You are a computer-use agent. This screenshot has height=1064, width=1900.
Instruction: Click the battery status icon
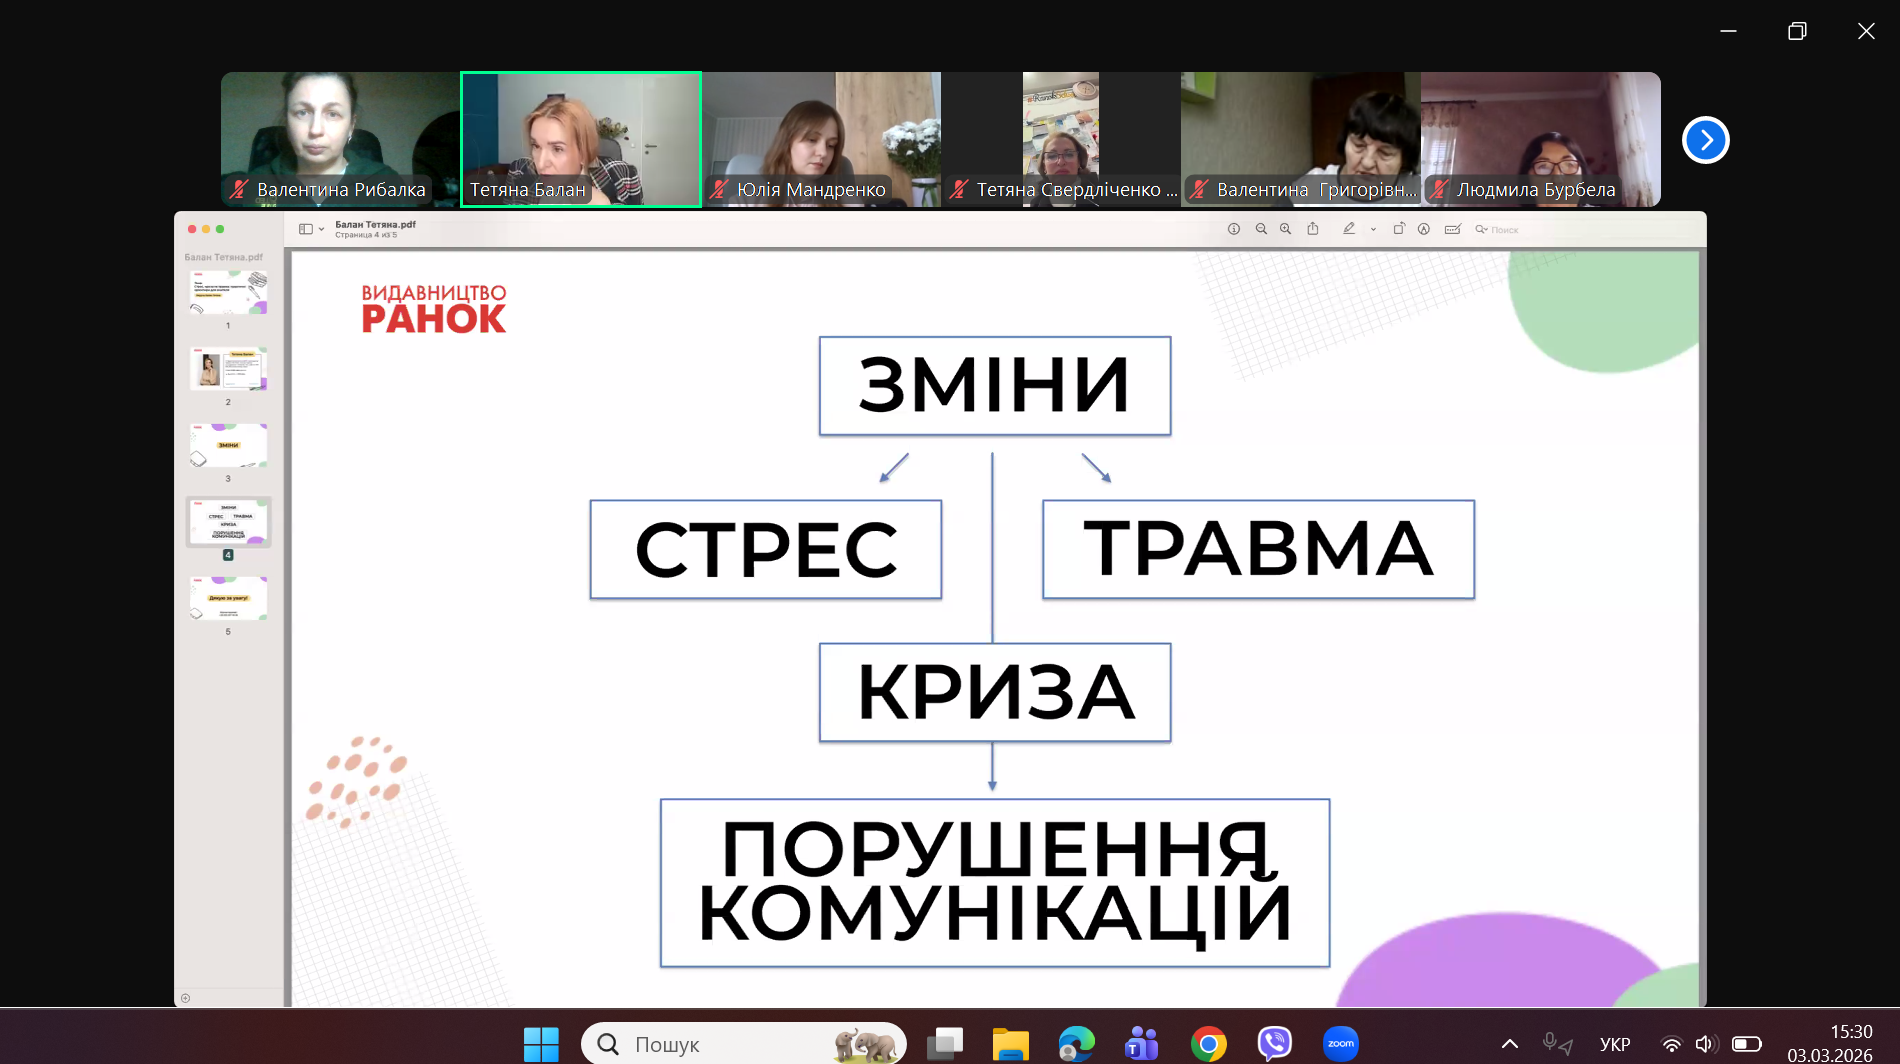coord(1746,1044)
